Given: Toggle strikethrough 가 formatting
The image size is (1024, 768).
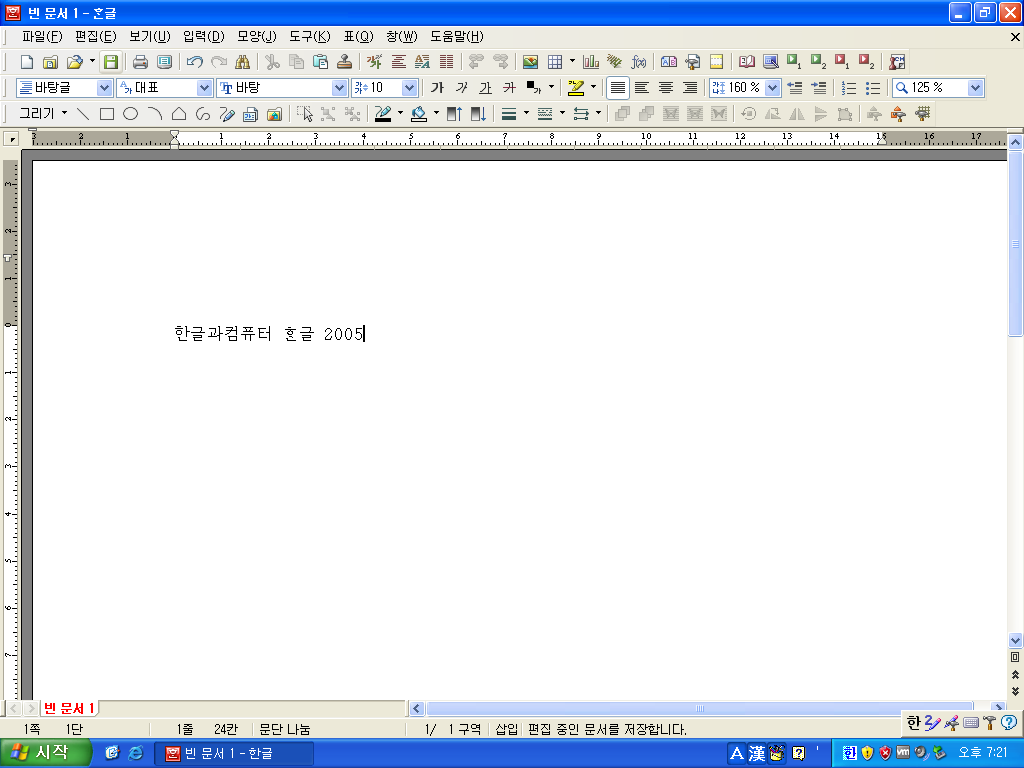Looking at the screenshot, I should (509, 88).
